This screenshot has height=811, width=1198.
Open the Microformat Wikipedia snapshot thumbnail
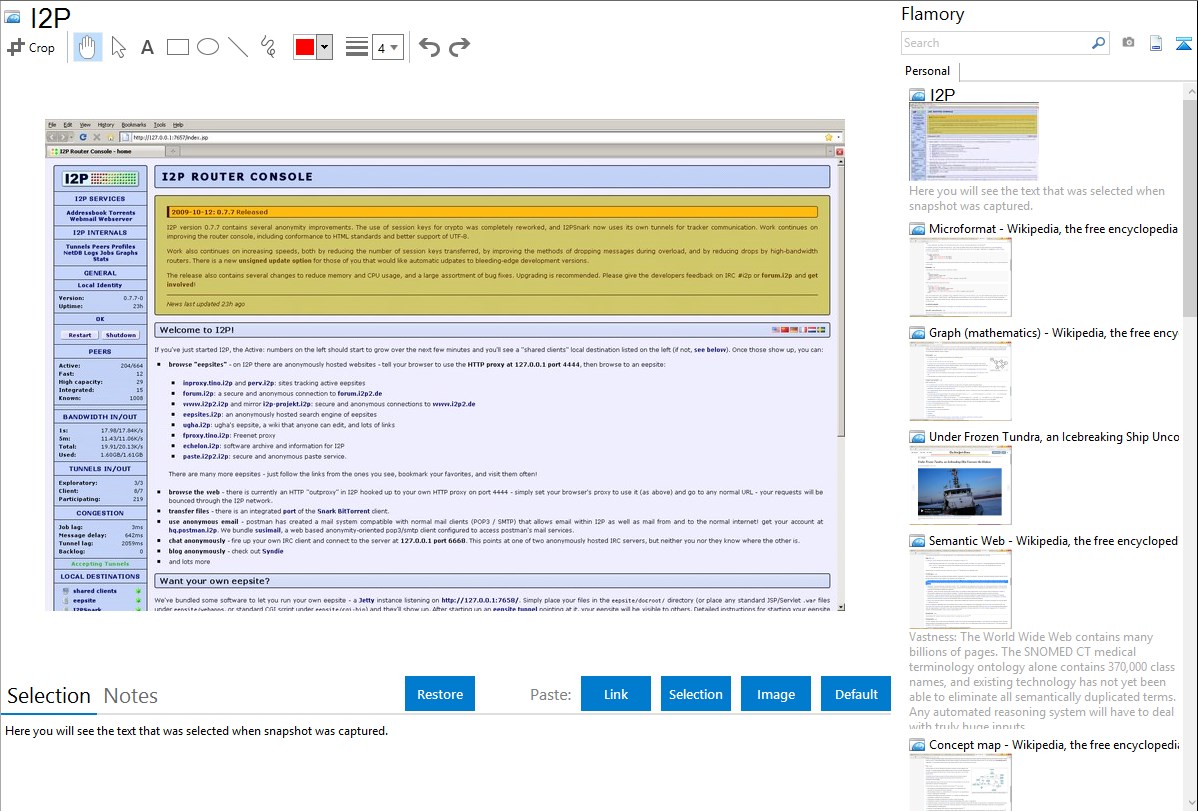(960, 277)
